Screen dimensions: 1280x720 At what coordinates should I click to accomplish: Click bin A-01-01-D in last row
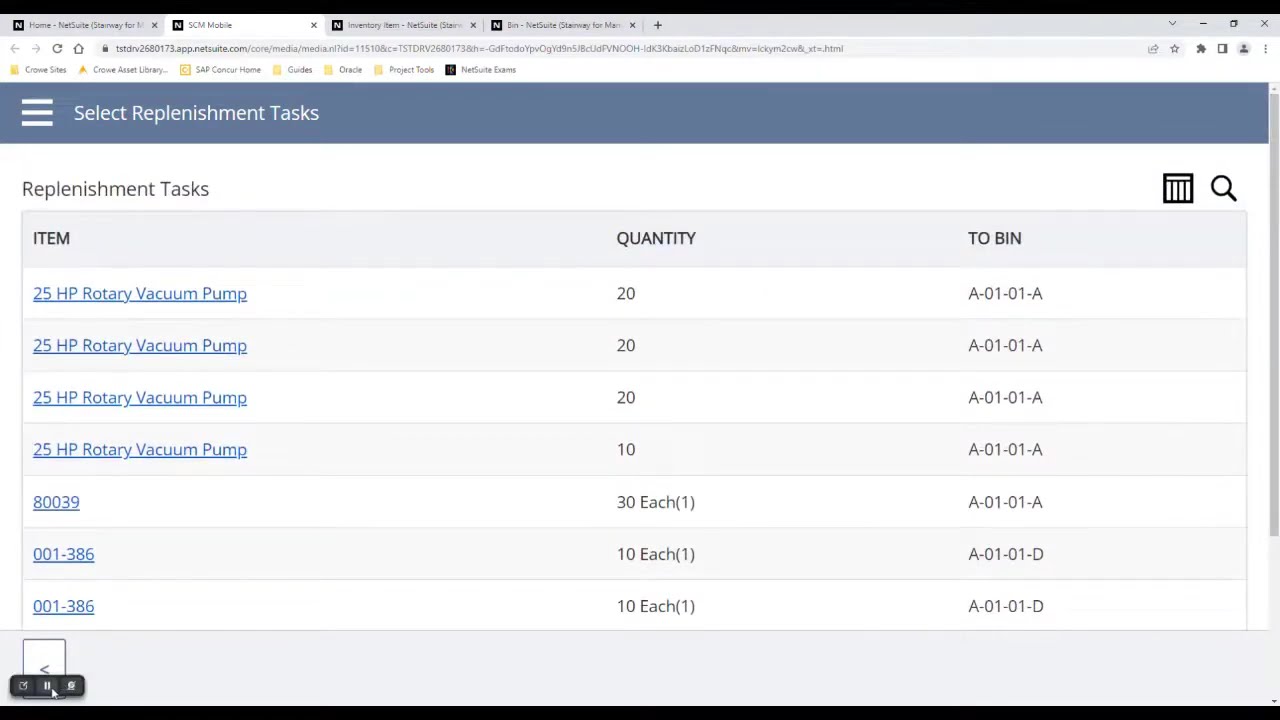[1005, 606]
